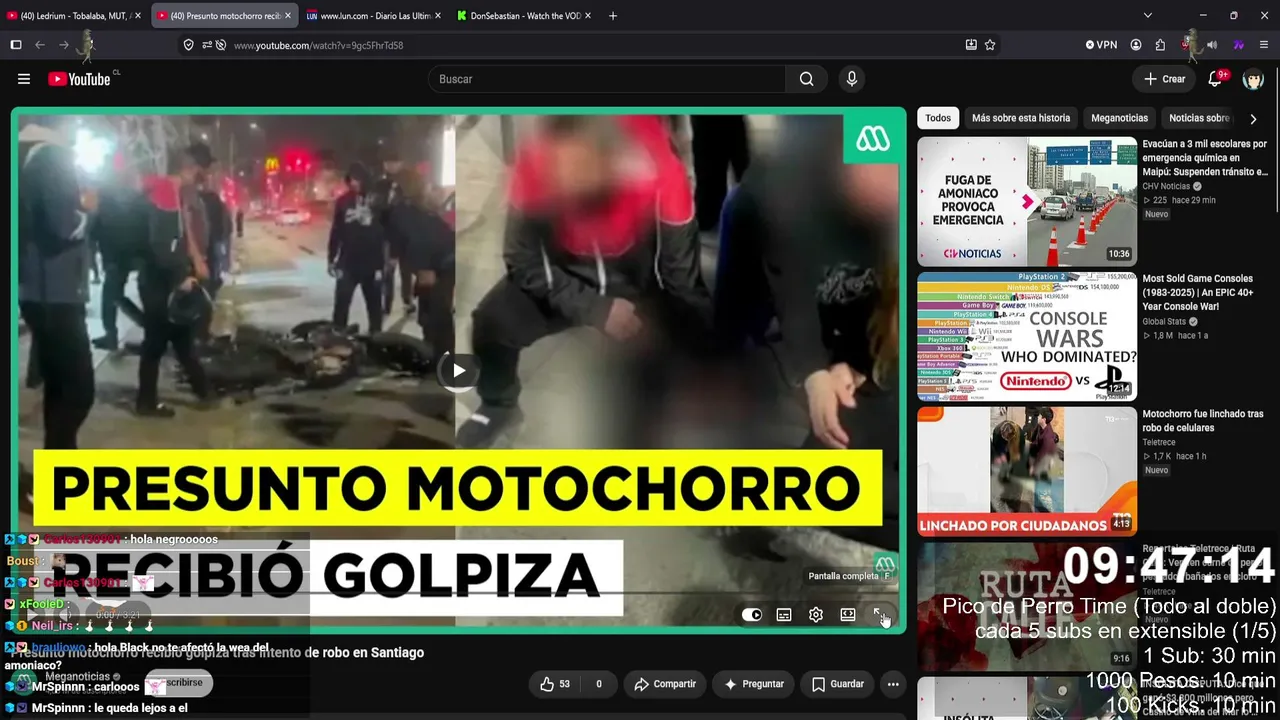Select Más sobre esta historia chip
This screenshot has height=720, width=1280.
click(1021, 118)
